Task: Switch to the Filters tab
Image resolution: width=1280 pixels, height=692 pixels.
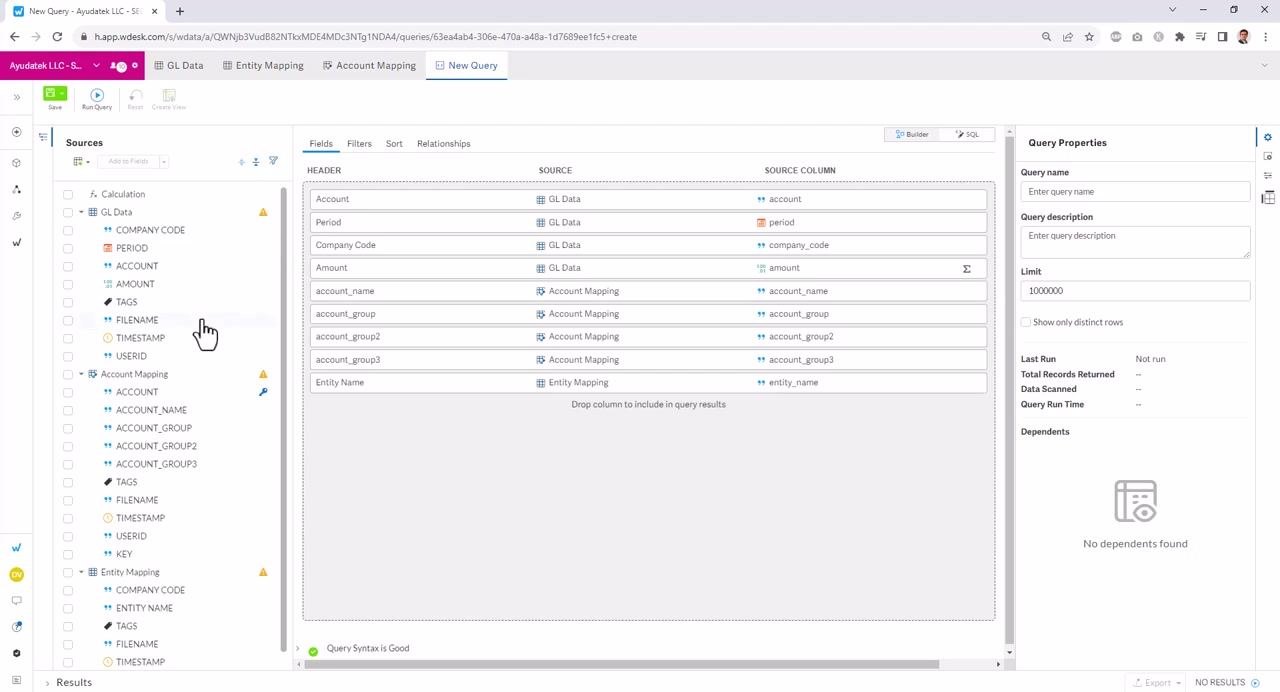Action: point(359,143)
